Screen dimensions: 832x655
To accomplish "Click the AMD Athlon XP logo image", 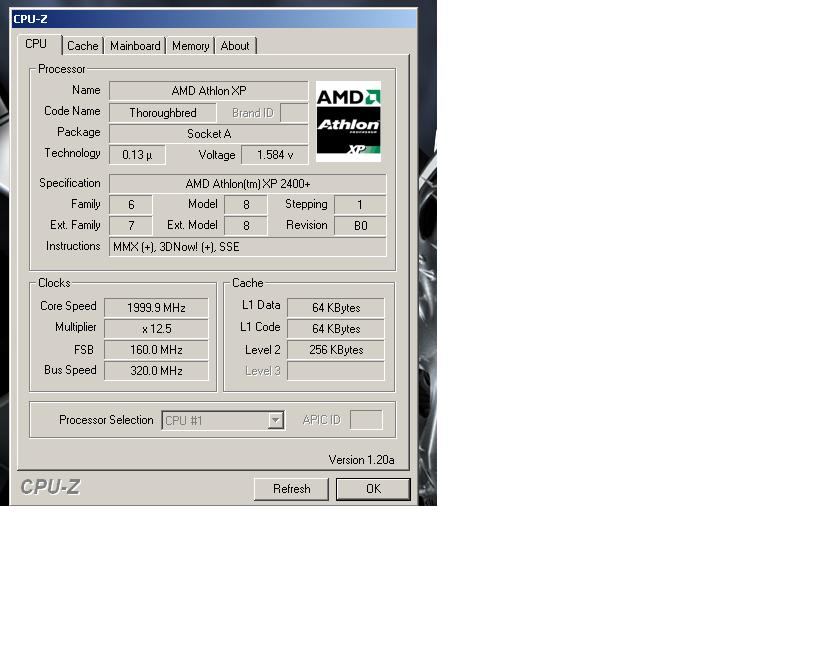I will [x=349, y=122].
